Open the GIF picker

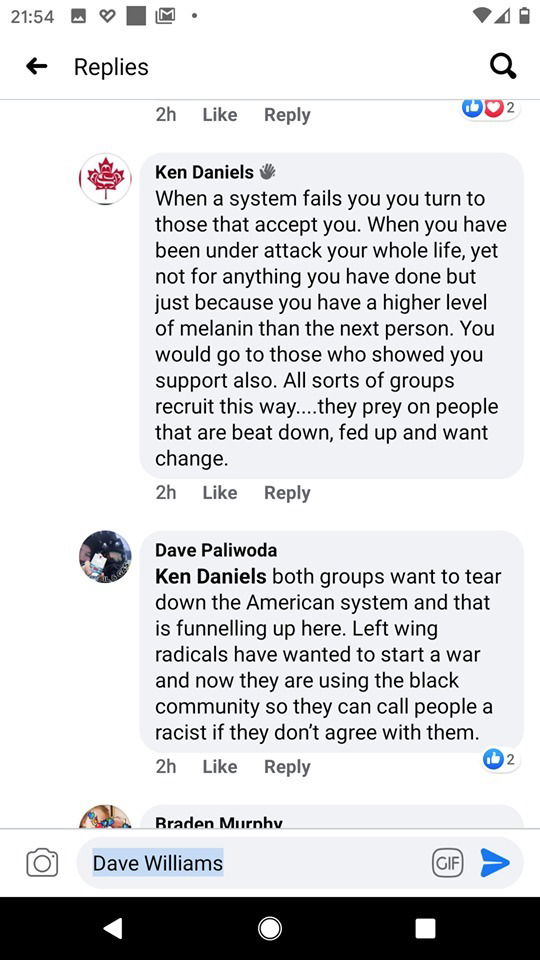[x=448, y=863]
